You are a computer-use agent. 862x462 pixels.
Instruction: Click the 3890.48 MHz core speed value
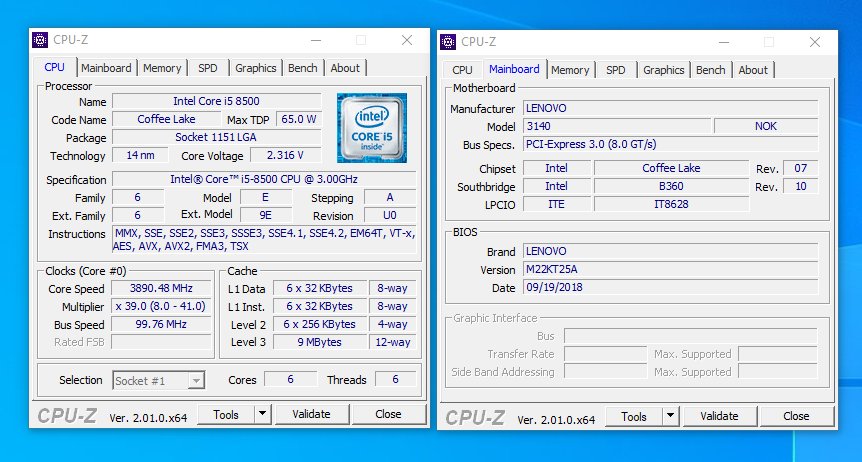pyautogui.click(x=161, y=288)
